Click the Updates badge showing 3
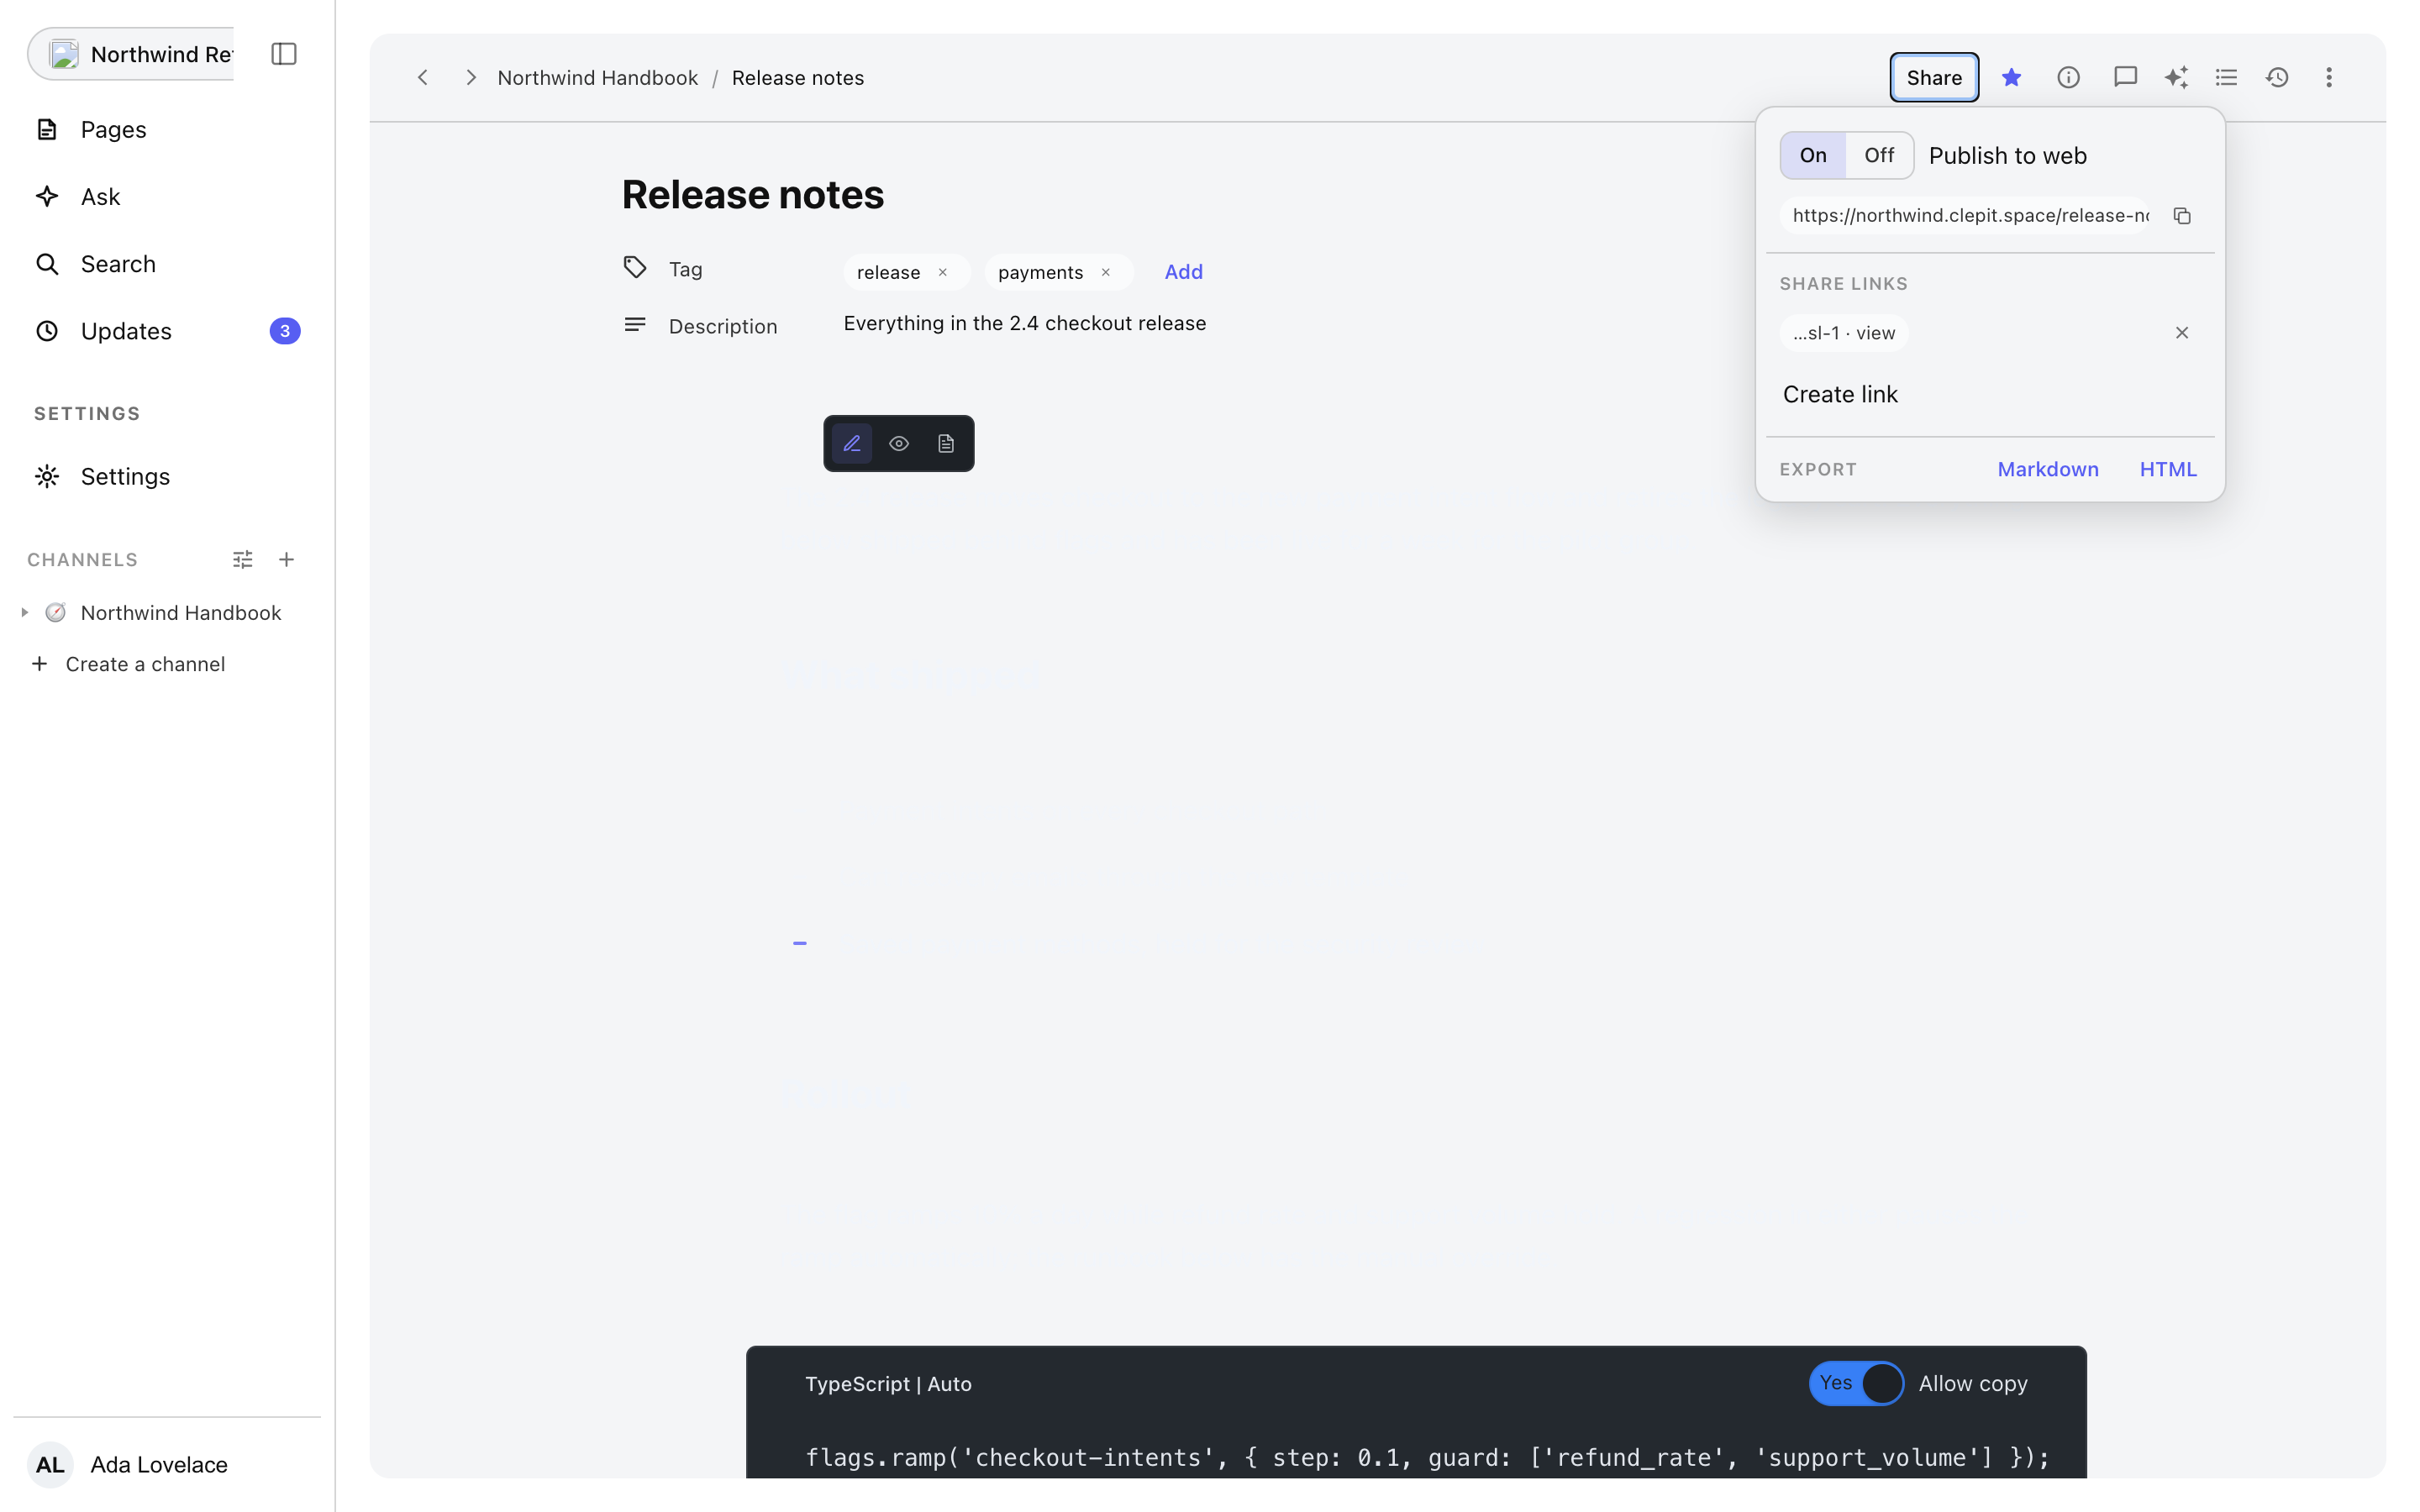 [285, 331]
